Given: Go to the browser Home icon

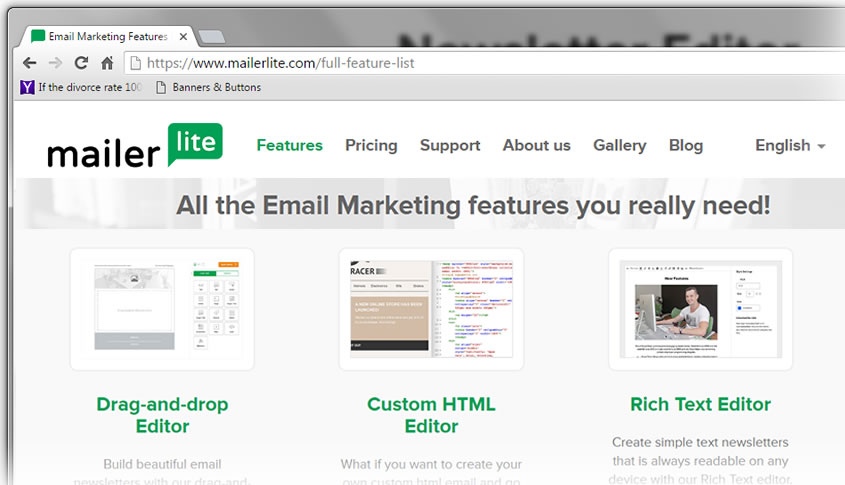Looking at the screenshot, I should (107, 63).
